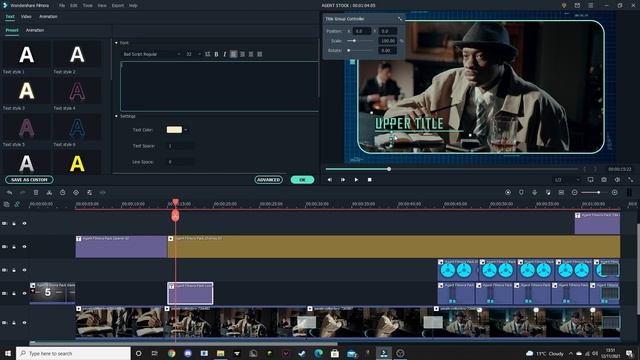Zoom out timeline with minus icon

(x=574, y=192)
